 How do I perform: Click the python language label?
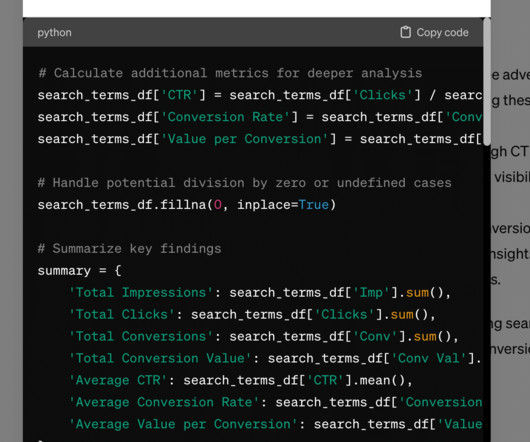click(54, 33)
